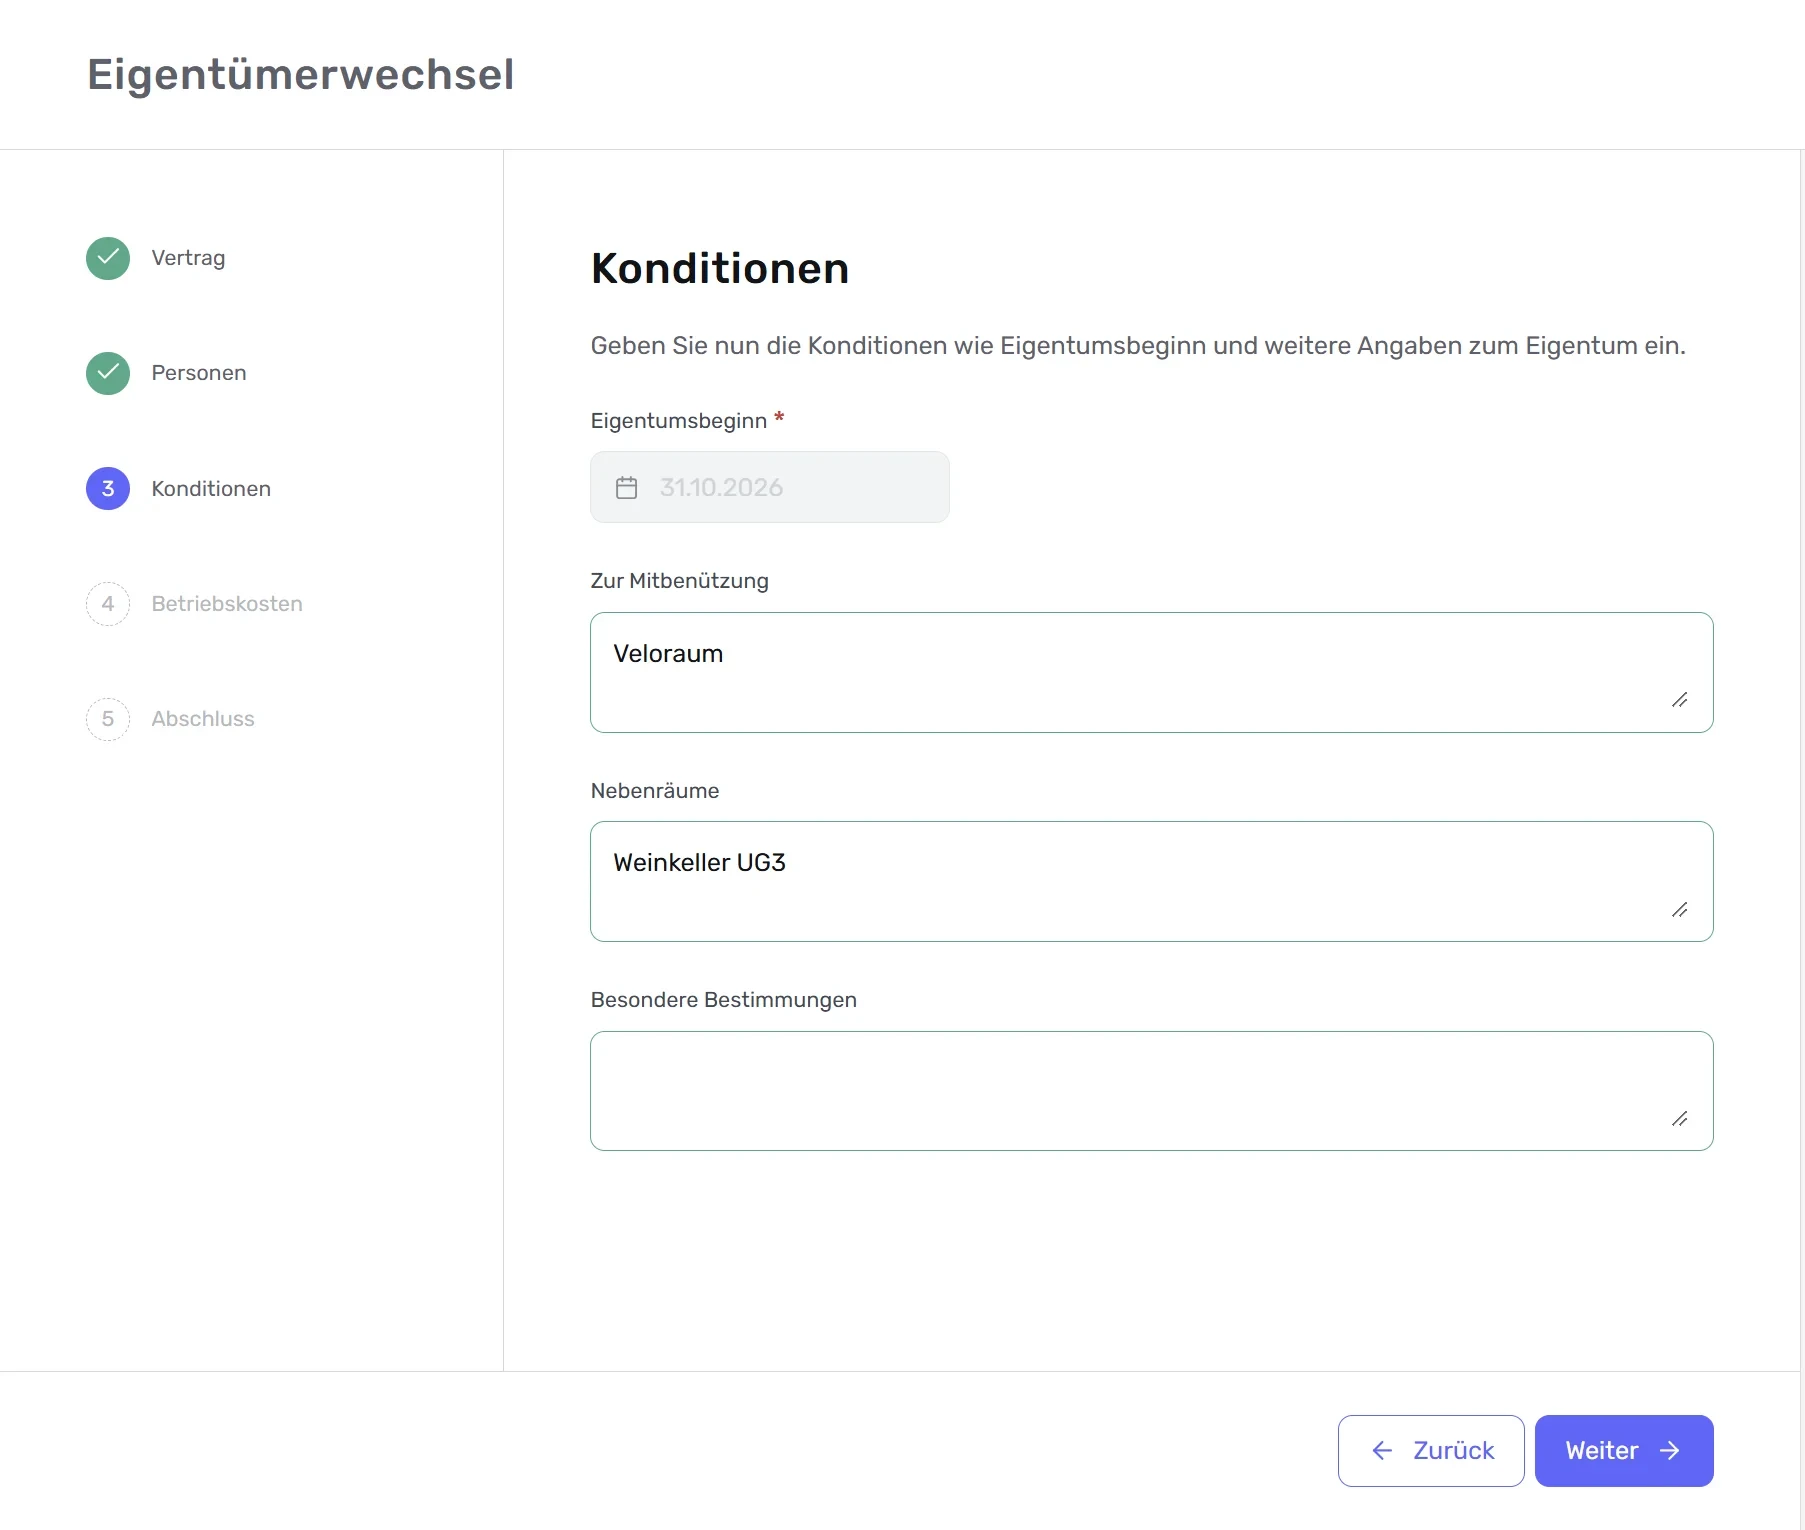Click the Zur Mitbenützung field label
Screen dimensions: 1805x1530
[680, 581]
